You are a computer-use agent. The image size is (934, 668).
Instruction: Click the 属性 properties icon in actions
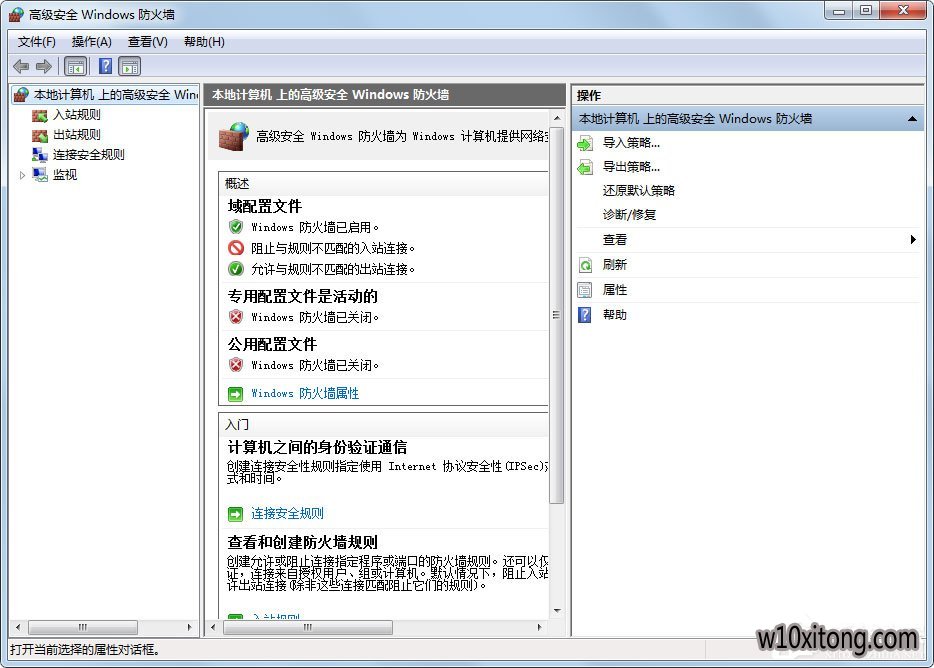585,290
